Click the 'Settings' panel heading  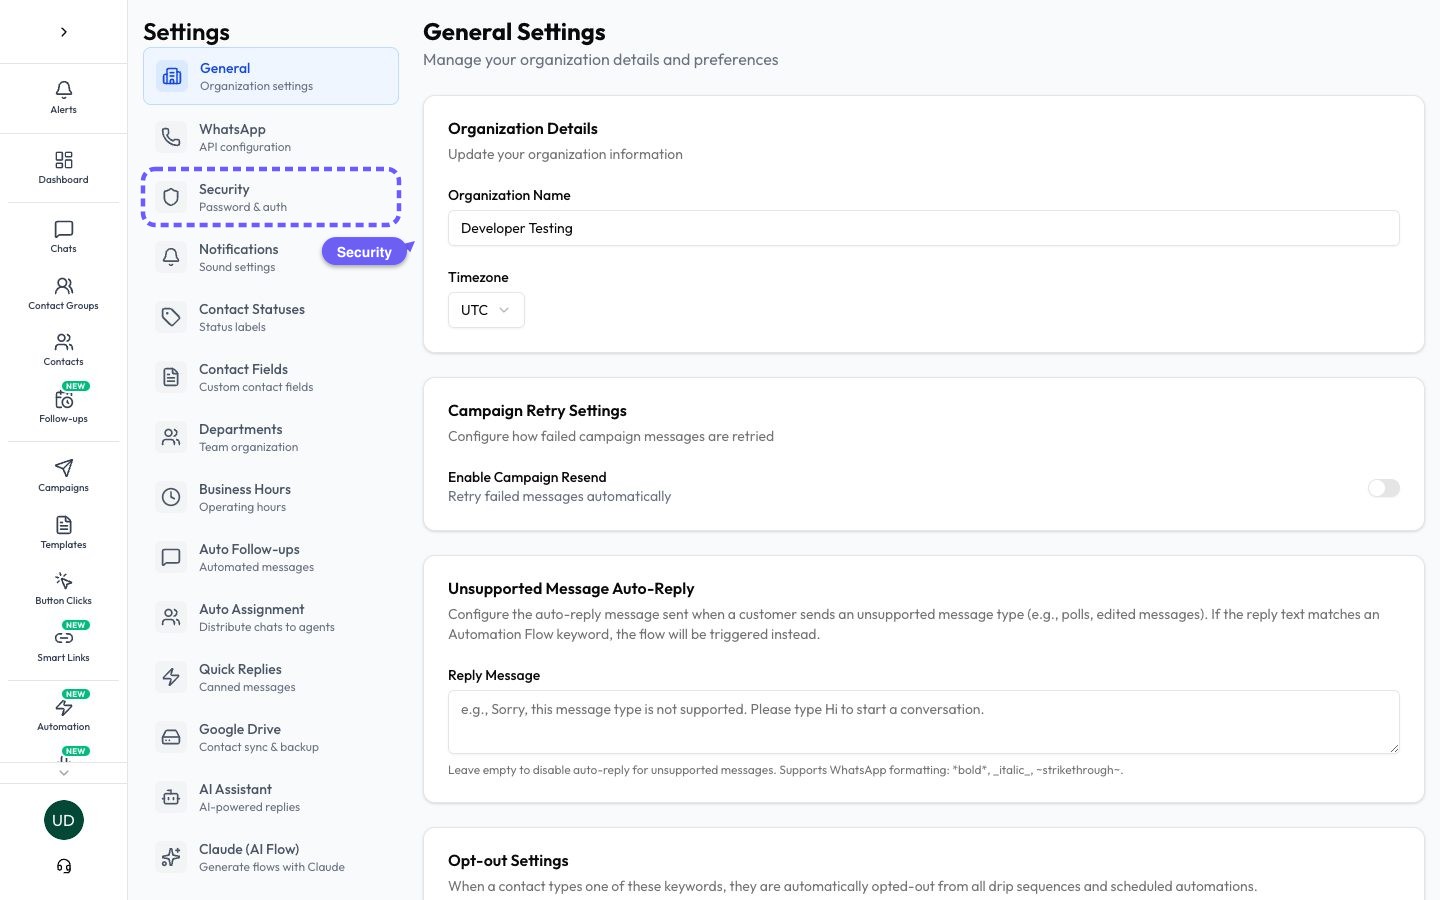point(187,32)
